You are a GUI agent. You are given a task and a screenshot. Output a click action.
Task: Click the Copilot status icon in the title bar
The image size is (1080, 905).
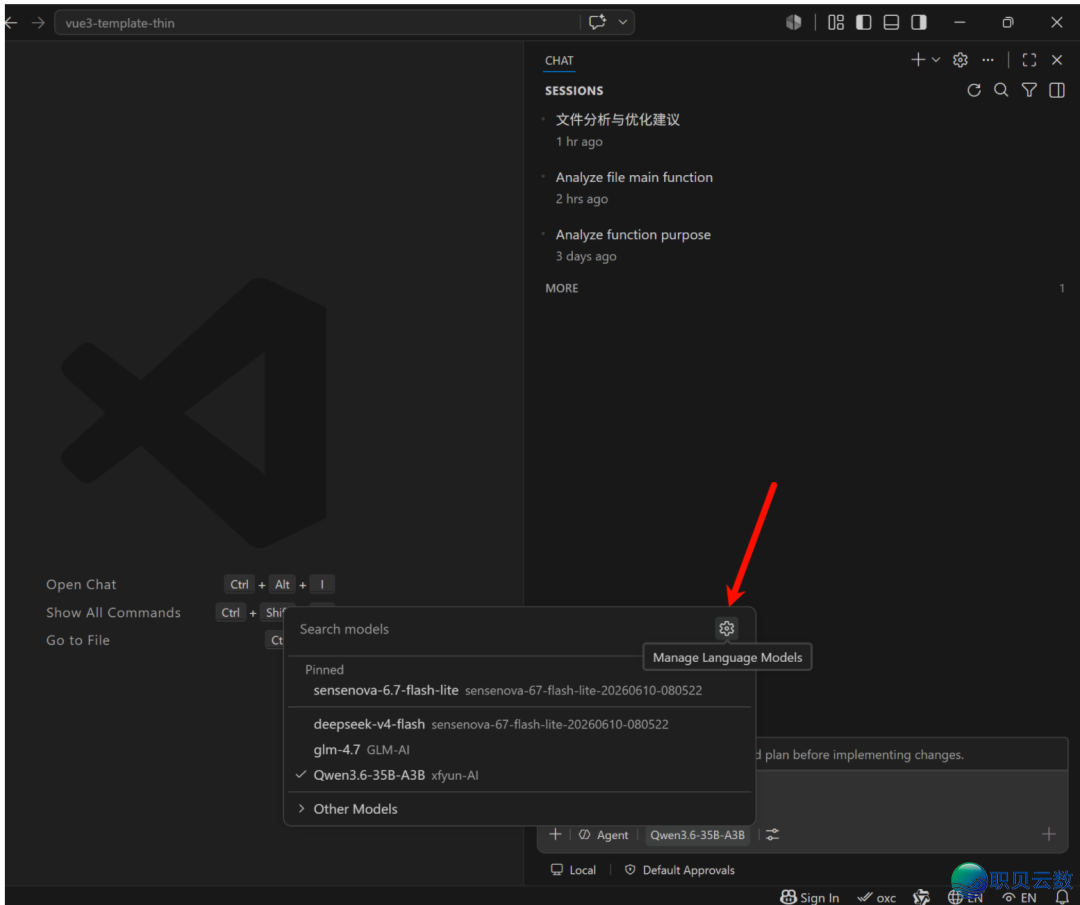pyautogui.click(x=793, y=23)
